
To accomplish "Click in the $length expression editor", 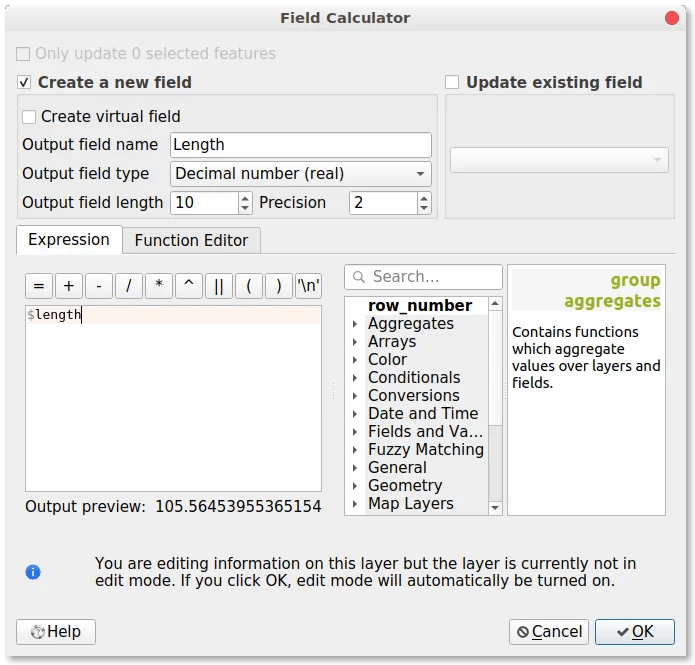I will click(x=173, y=398).
